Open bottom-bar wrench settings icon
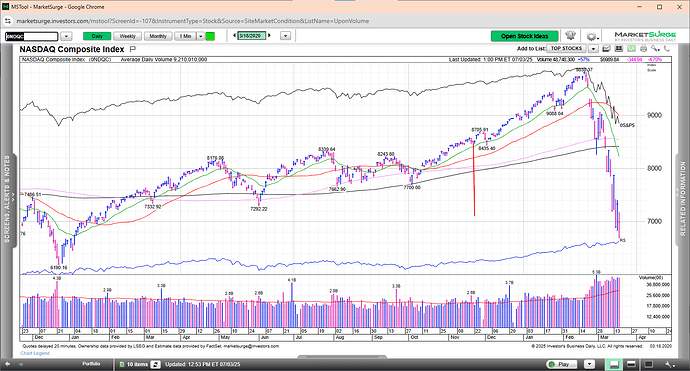This screenshot has width=690, height=371. coord(669,364)
